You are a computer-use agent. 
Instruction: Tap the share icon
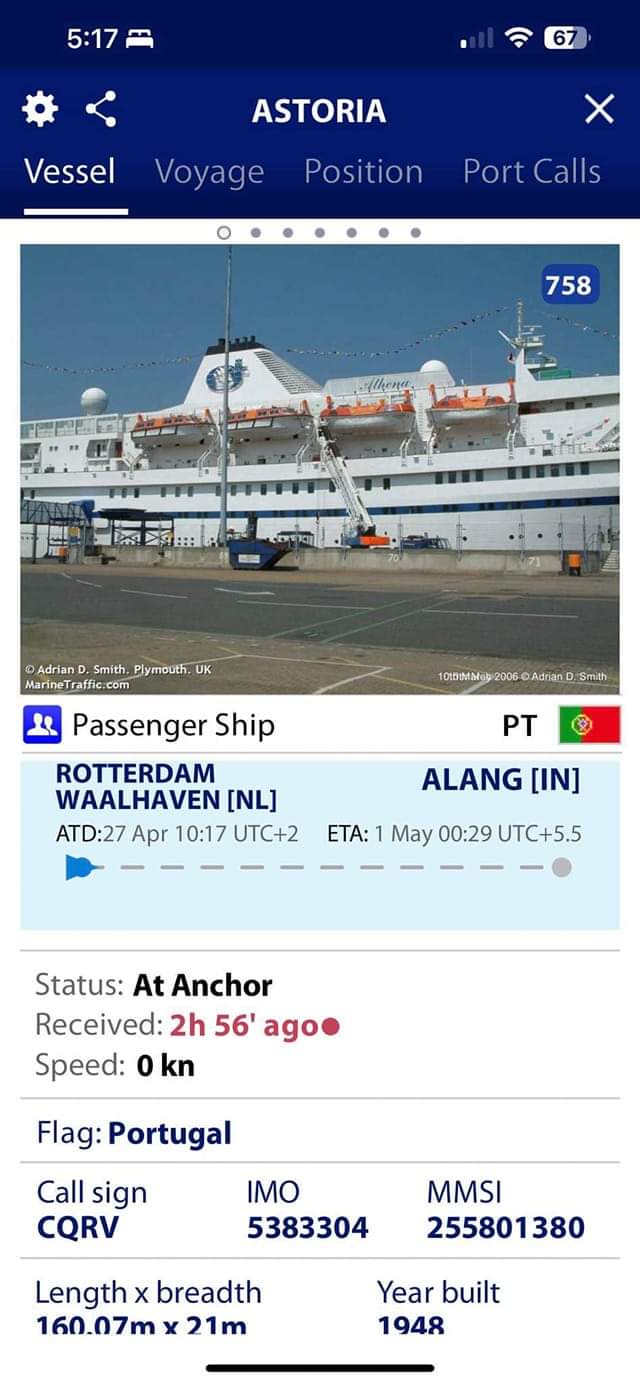[100, 109]
